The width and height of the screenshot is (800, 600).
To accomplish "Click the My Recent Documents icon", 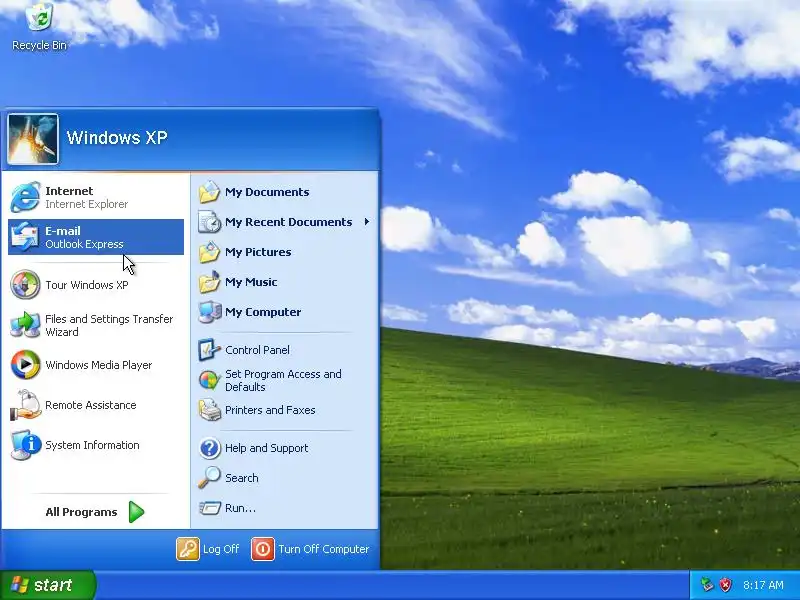I will point(209,222).
